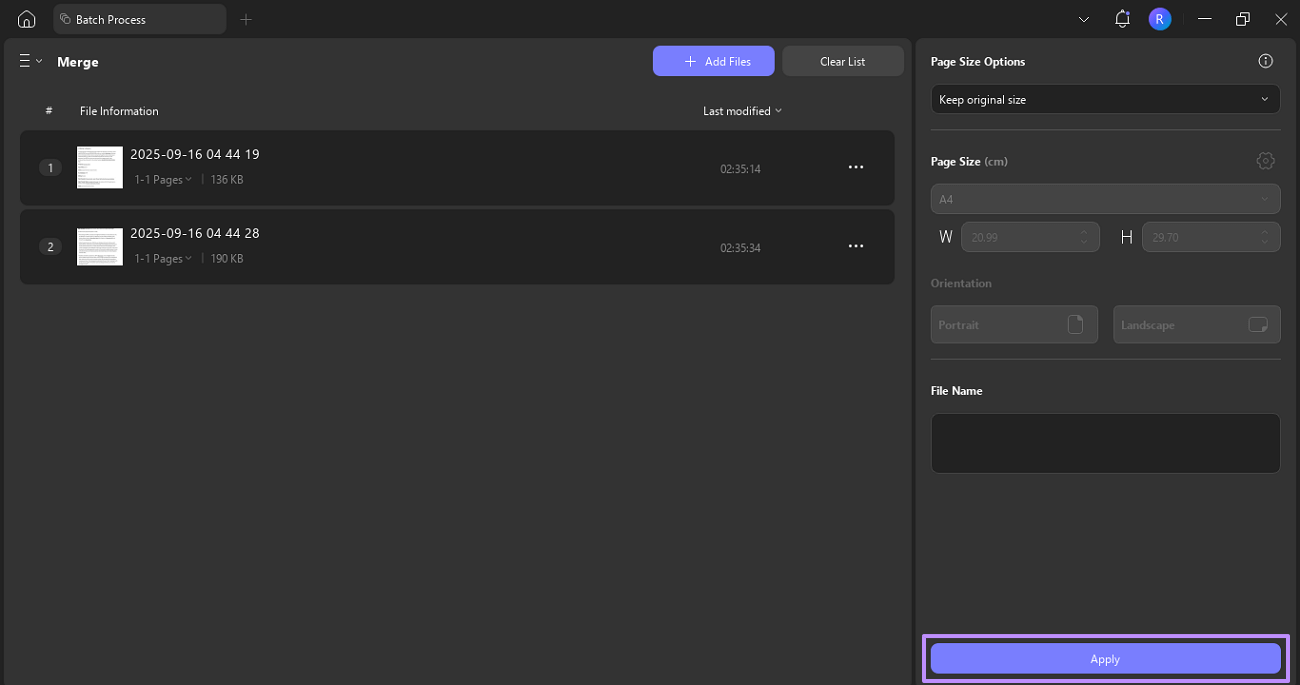The image size is (1300, 685).
Task: Click the Apply button
Action: (1105, 659)
